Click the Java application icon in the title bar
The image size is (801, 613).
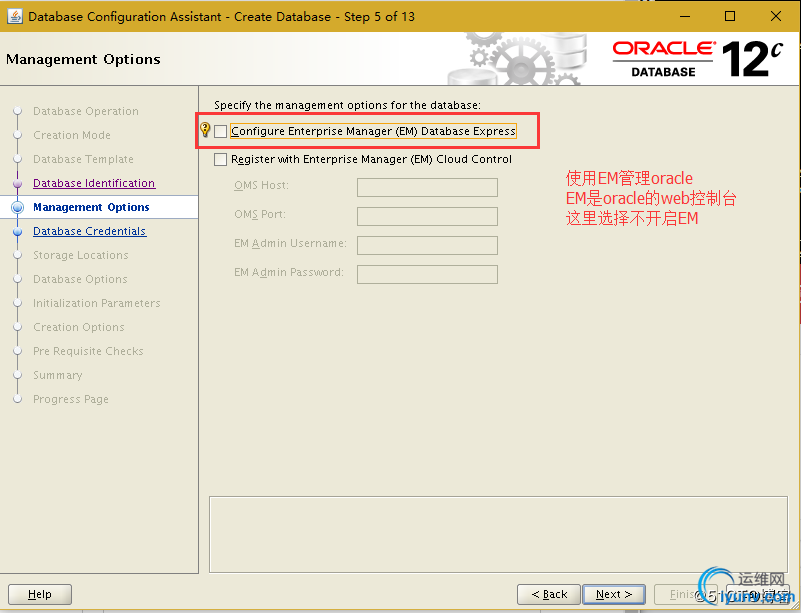click(x=15, y=16)
